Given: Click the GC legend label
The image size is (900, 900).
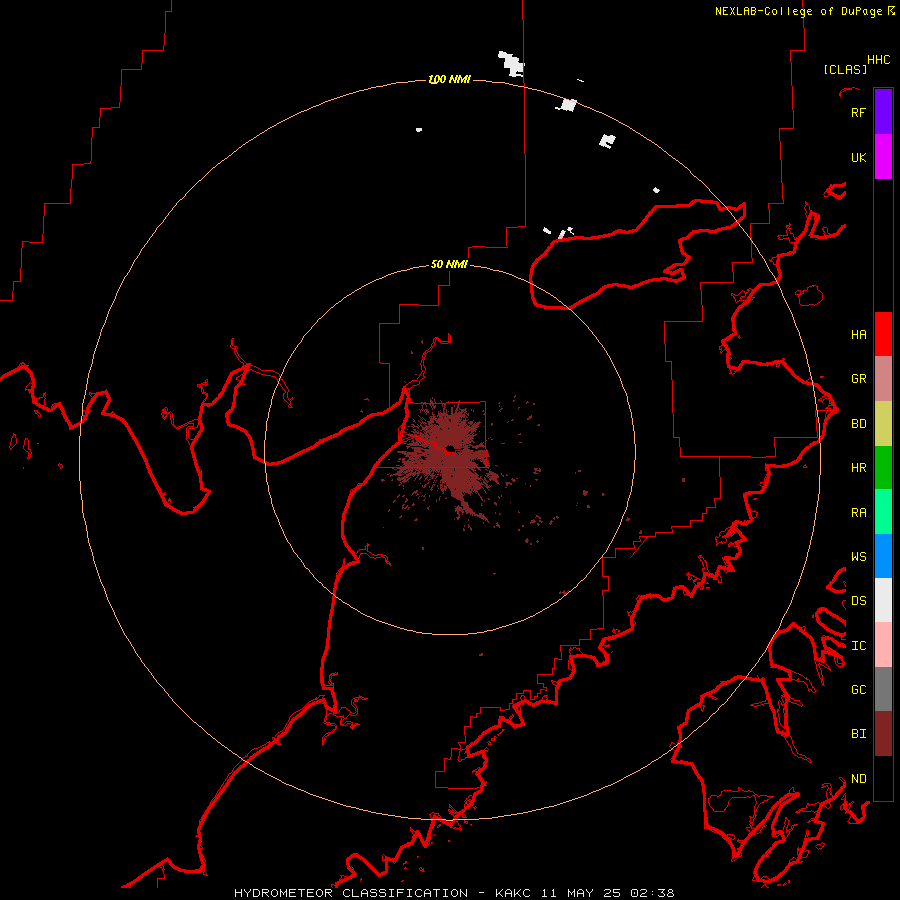Looking at the screenshot, I should 859,690.
